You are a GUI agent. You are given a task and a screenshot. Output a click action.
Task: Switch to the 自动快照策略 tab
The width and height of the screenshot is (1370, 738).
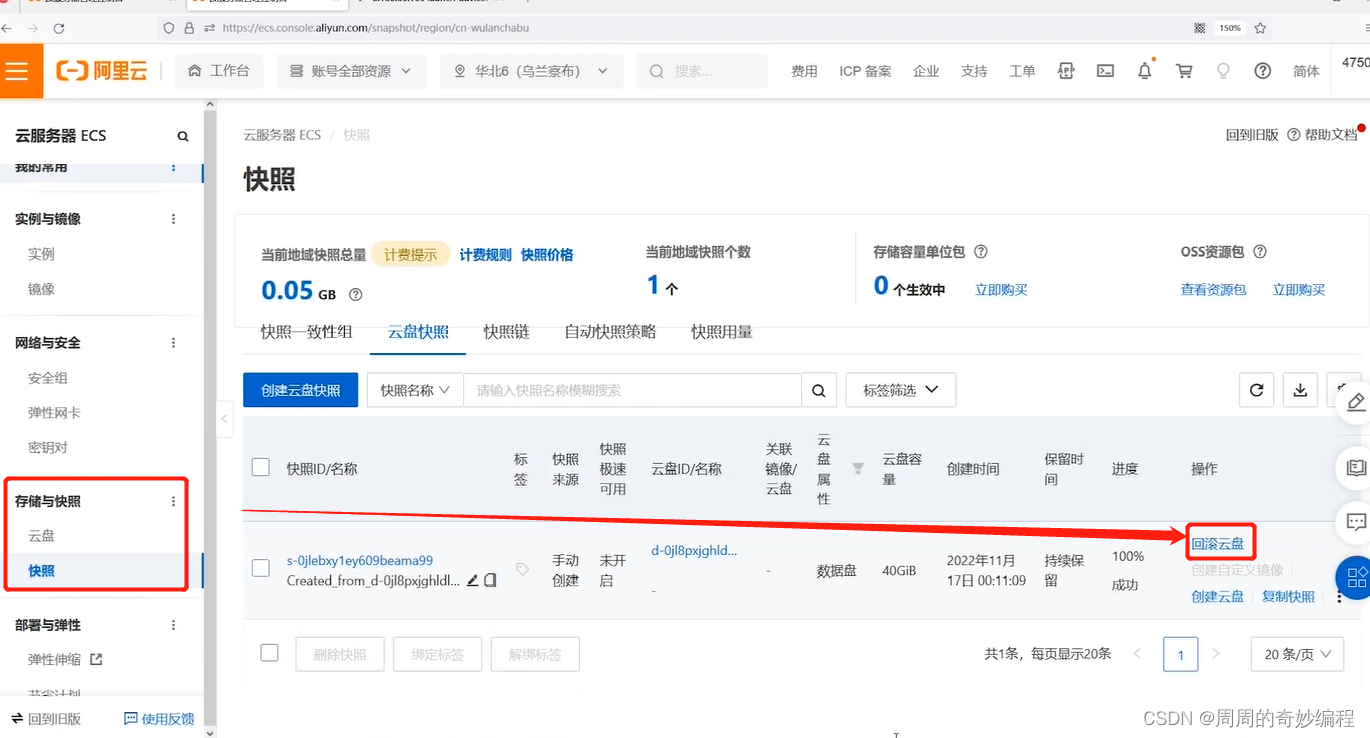point(610,332)
